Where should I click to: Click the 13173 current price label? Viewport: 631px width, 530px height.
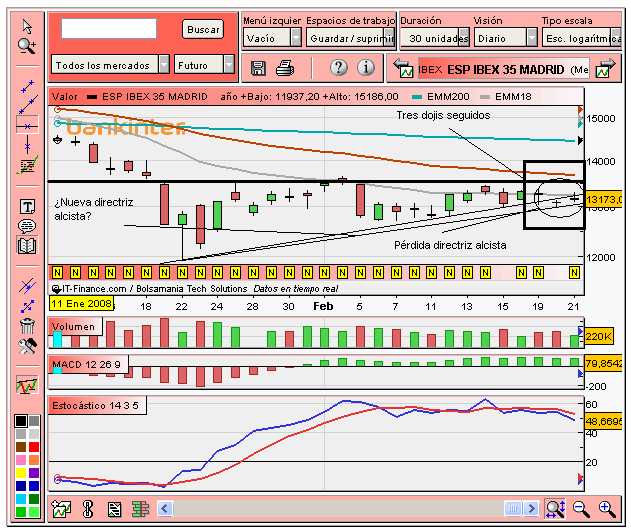tap(604, 199)
